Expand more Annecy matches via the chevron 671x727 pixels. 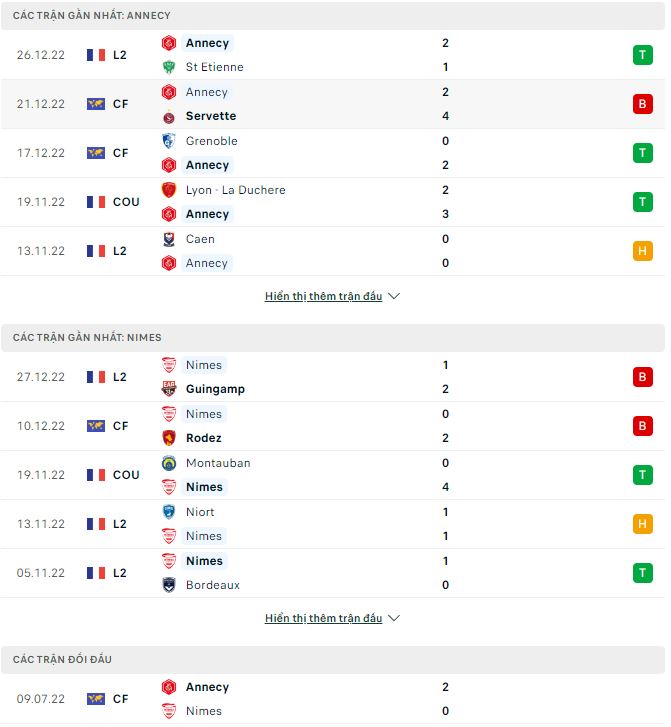(x=393, y=297)
